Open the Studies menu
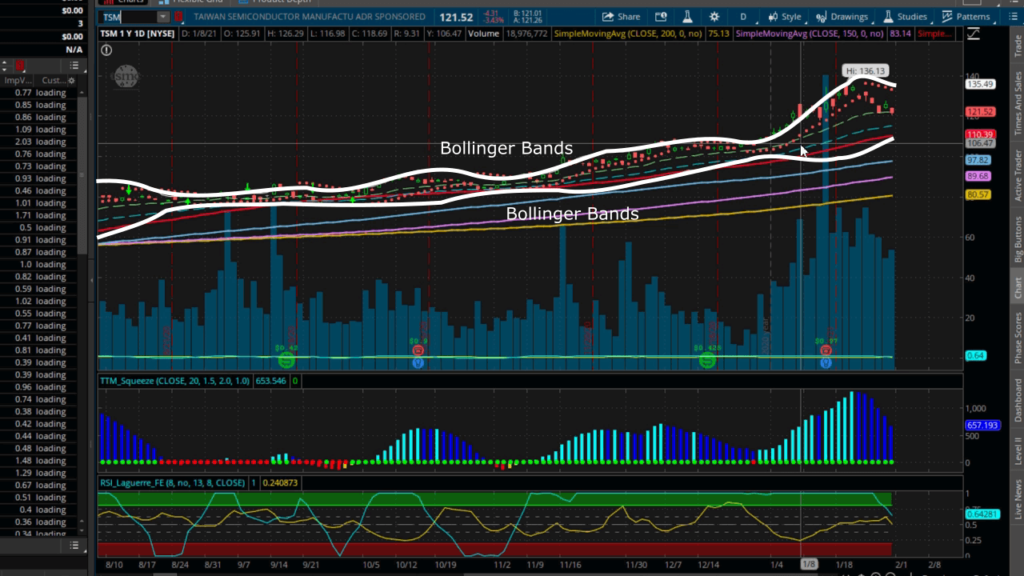This screenshot has height=576, width=1024. (904, 17)
